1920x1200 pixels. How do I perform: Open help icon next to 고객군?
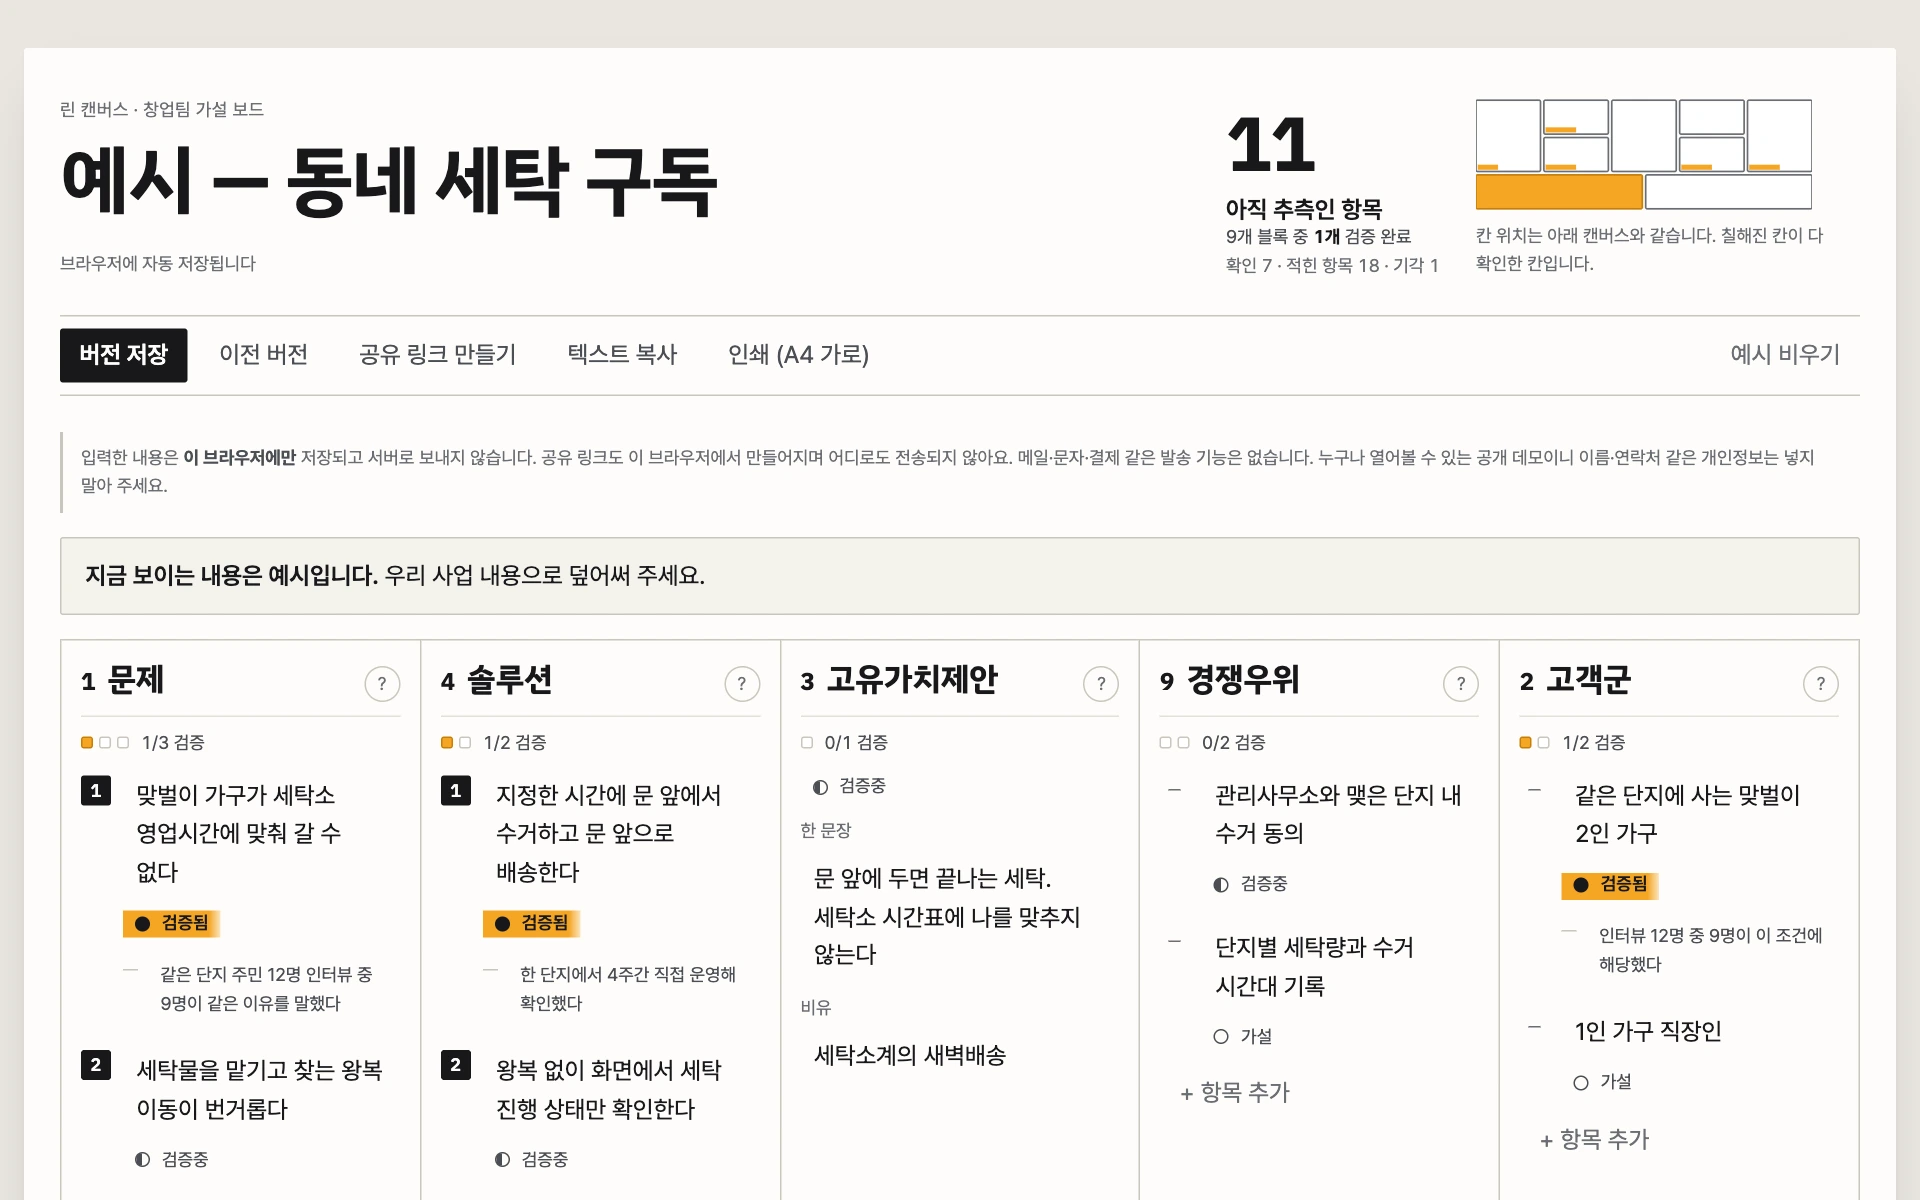tap(1821, 684)
